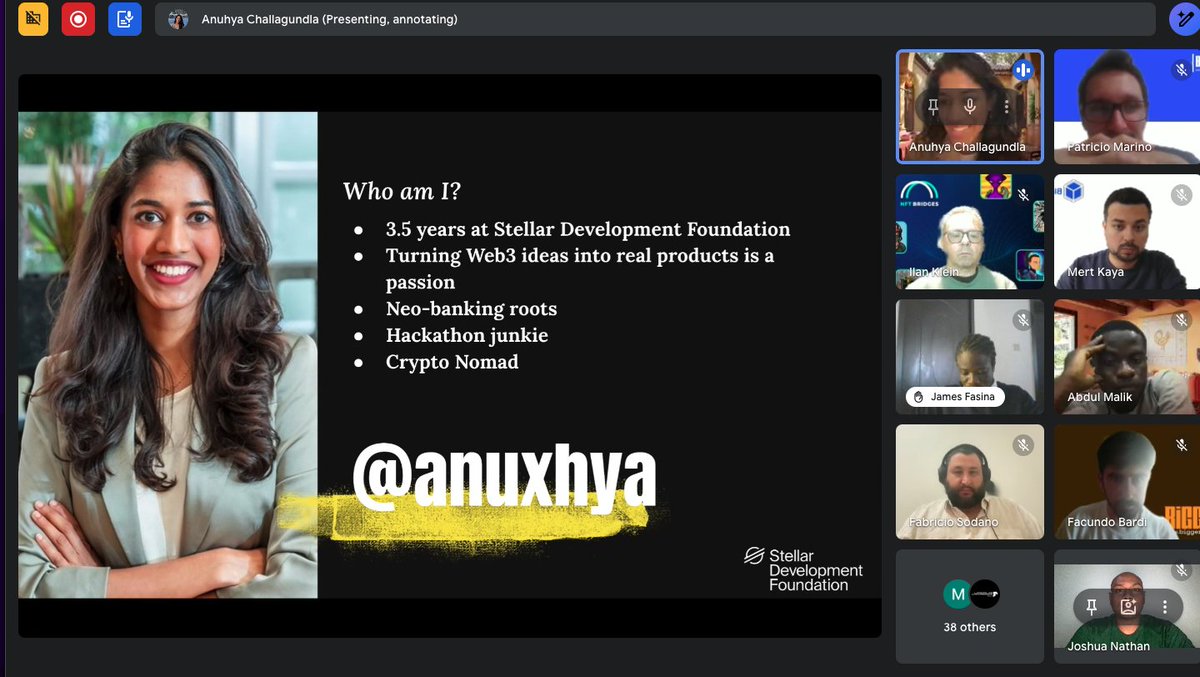Click the @anuxhya handle on the slide
1200x677 pixels.
(x=504, y=477)
